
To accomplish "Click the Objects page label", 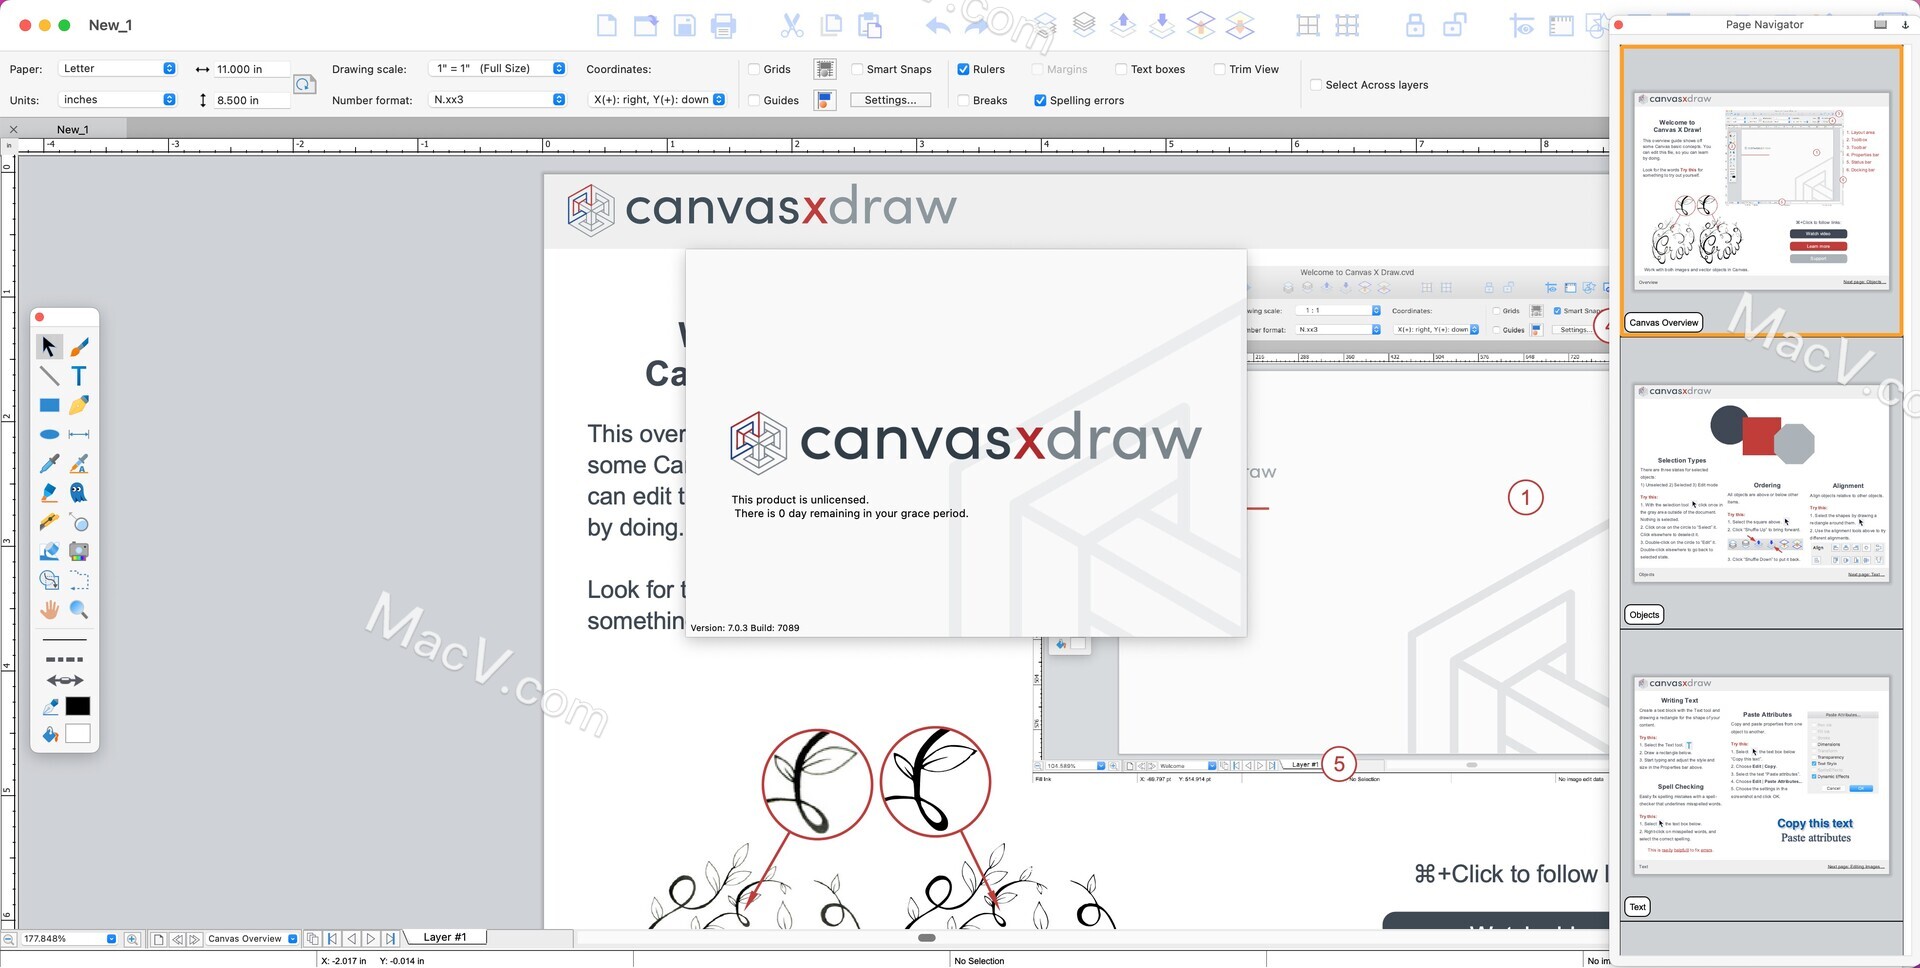I will point(1644,615).
